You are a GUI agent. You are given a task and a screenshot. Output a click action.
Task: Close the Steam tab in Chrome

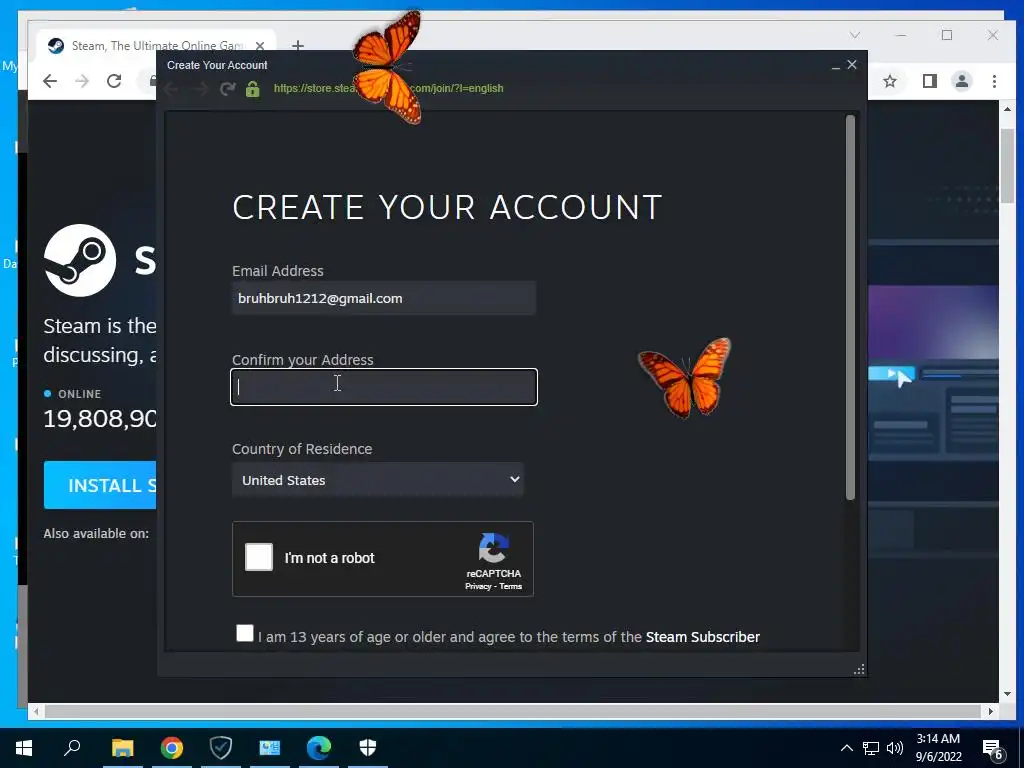point(260,46)
